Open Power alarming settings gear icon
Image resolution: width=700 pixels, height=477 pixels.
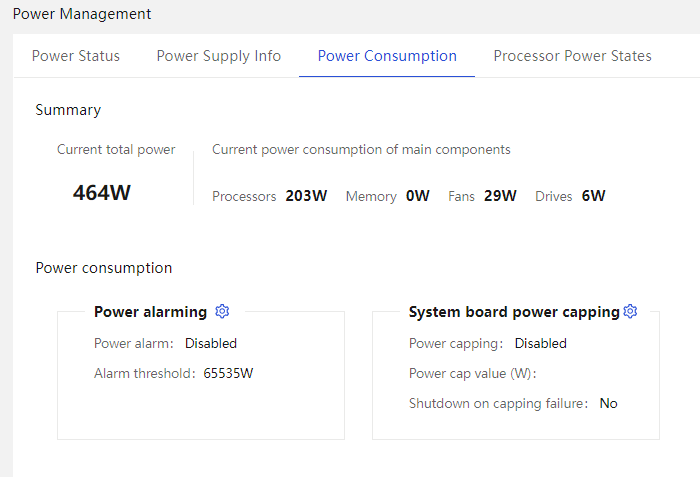tap(222, 311)
